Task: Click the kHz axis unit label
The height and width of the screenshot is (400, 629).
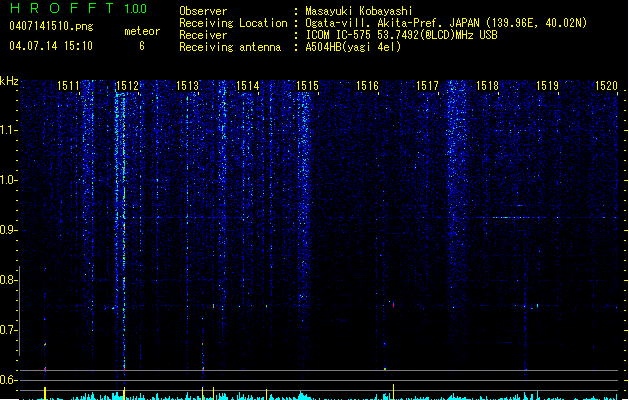Action: (9, 81)
